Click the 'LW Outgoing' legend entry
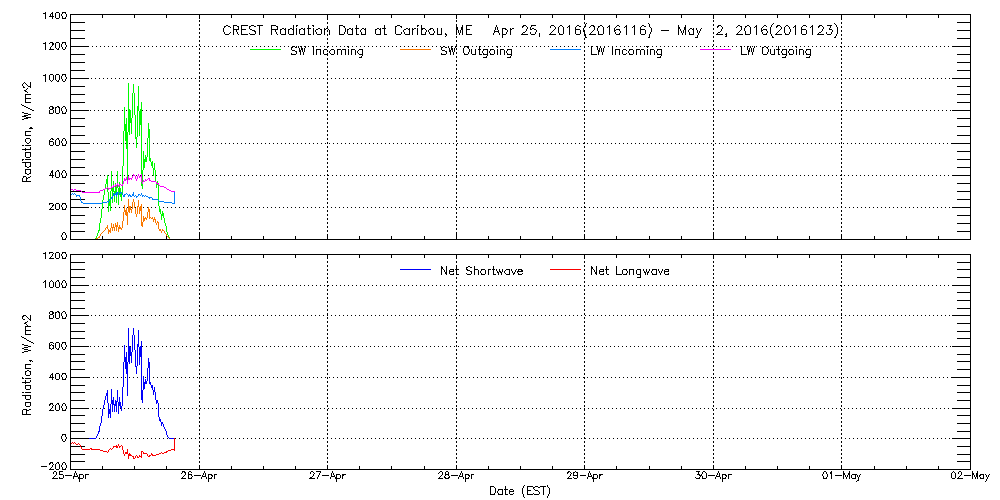The image size is (1000, 500). coord(775,51)
